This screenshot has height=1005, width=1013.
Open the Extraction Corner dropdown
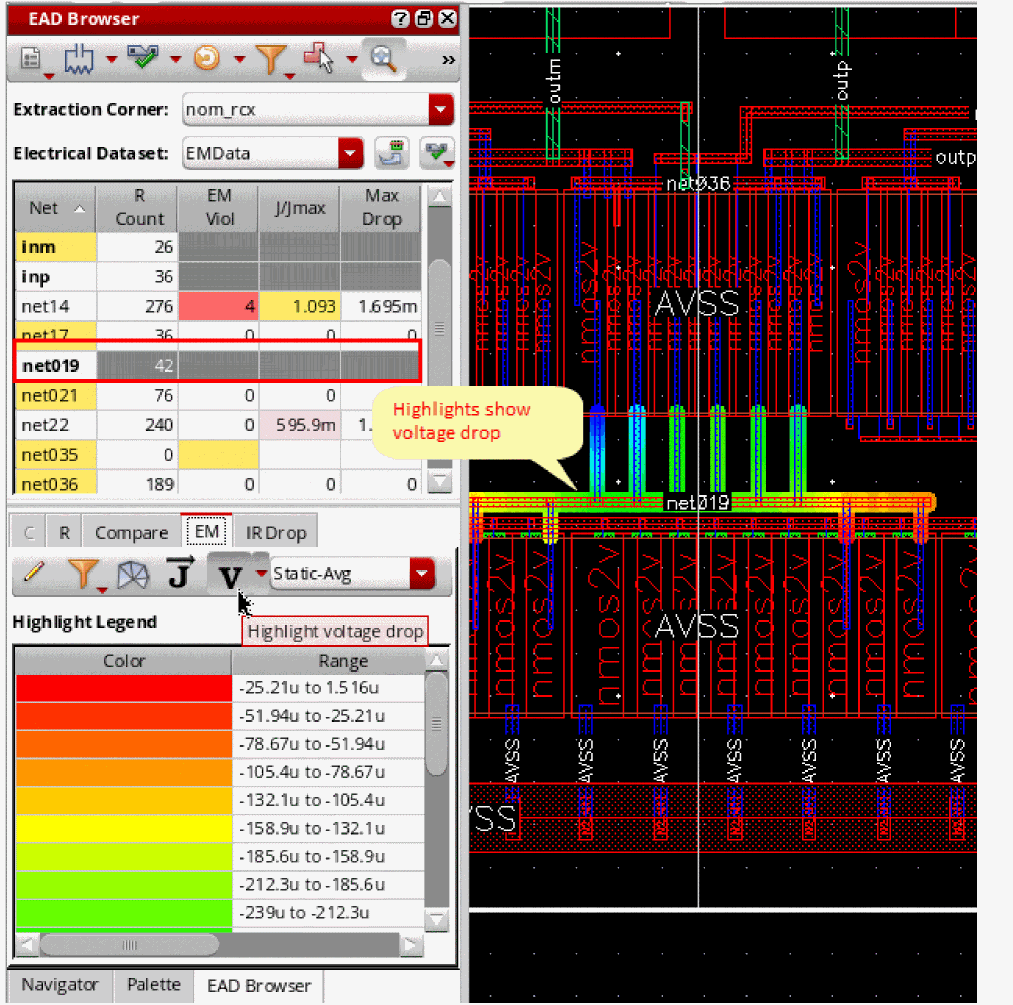(x=440, y=109)
